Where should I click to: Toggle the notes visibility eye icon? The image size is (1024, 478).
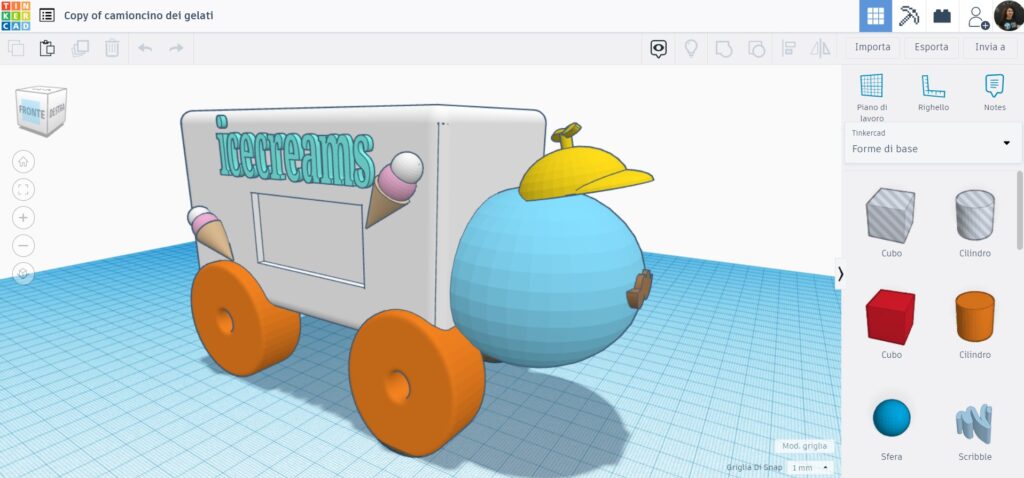click(x=658, y=48)
